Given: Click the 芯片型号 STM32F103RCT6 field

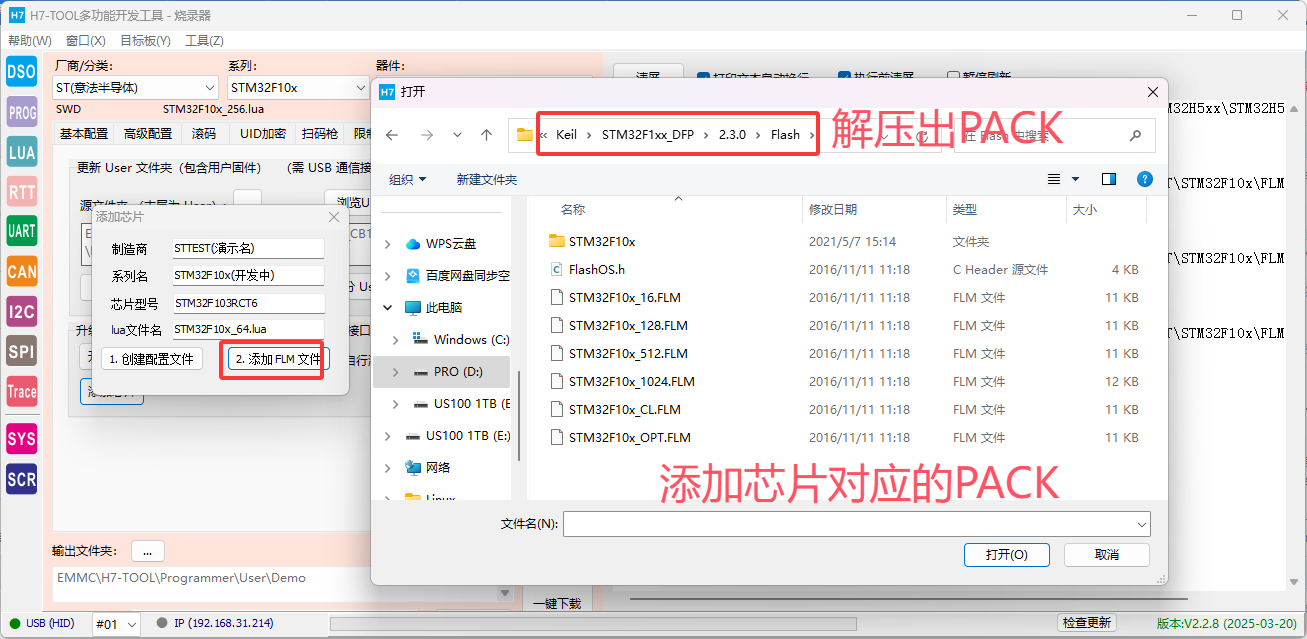Looking at the screenshot, I should click(x=248, y=303).
